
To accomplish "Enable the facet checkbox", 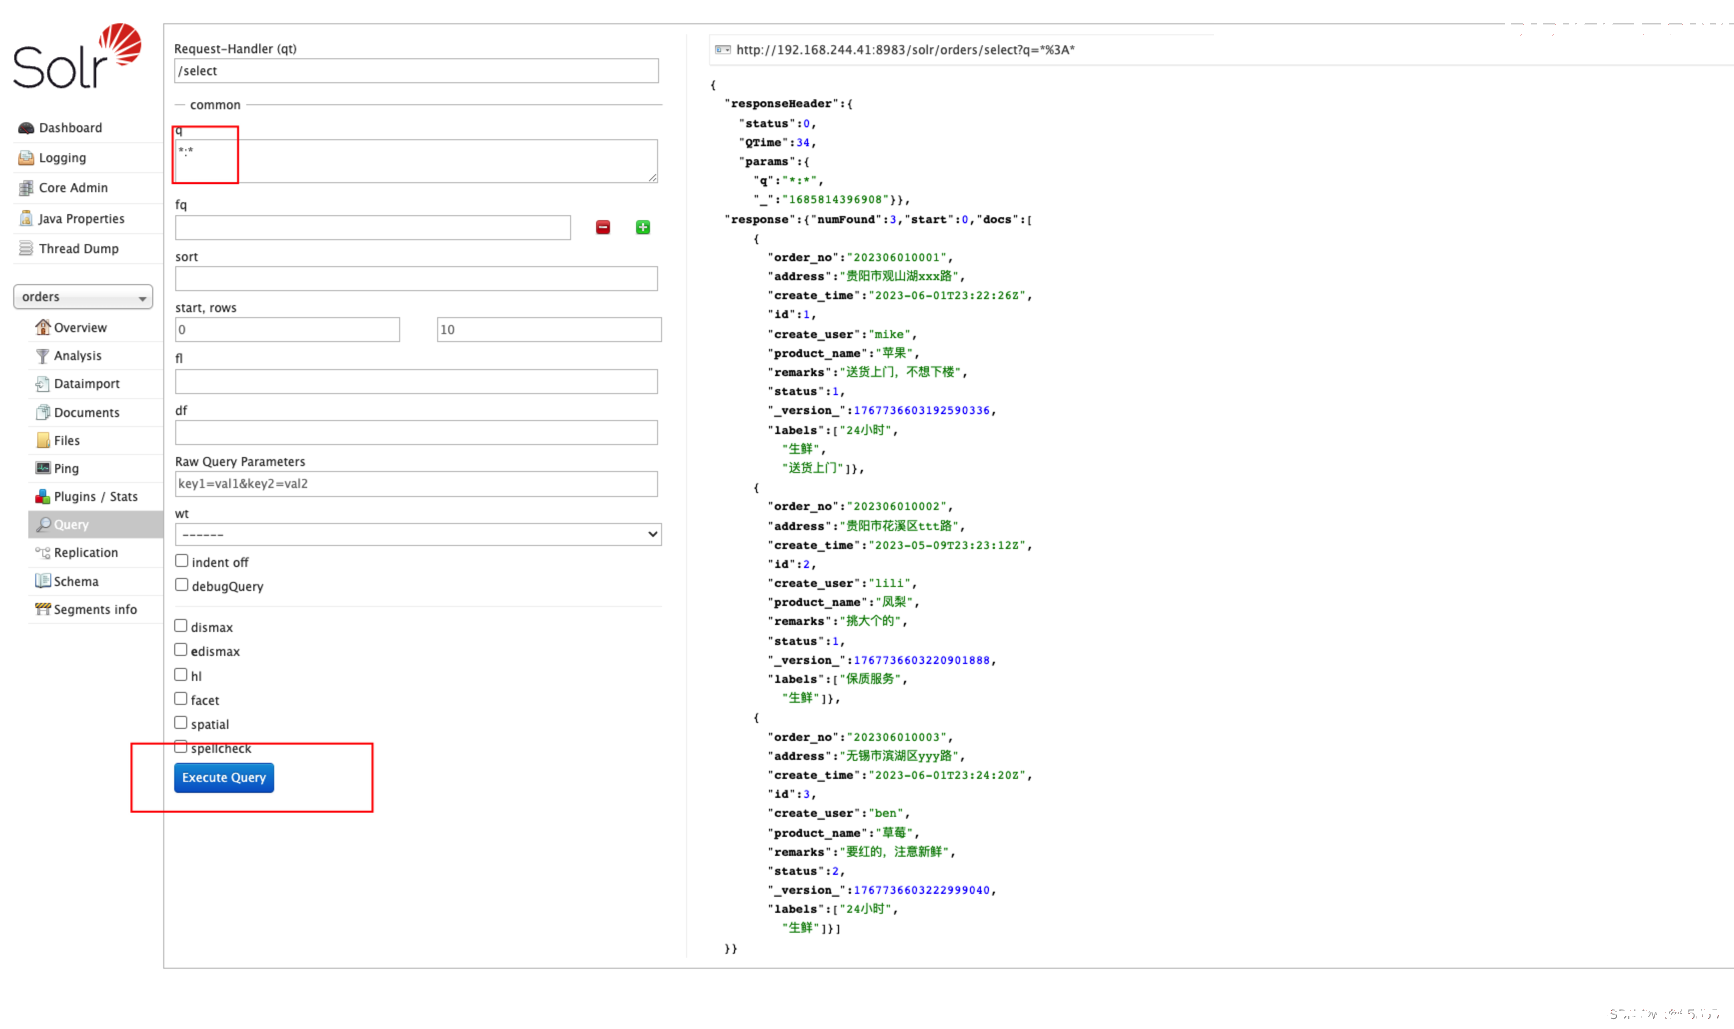I will point(181,699).
